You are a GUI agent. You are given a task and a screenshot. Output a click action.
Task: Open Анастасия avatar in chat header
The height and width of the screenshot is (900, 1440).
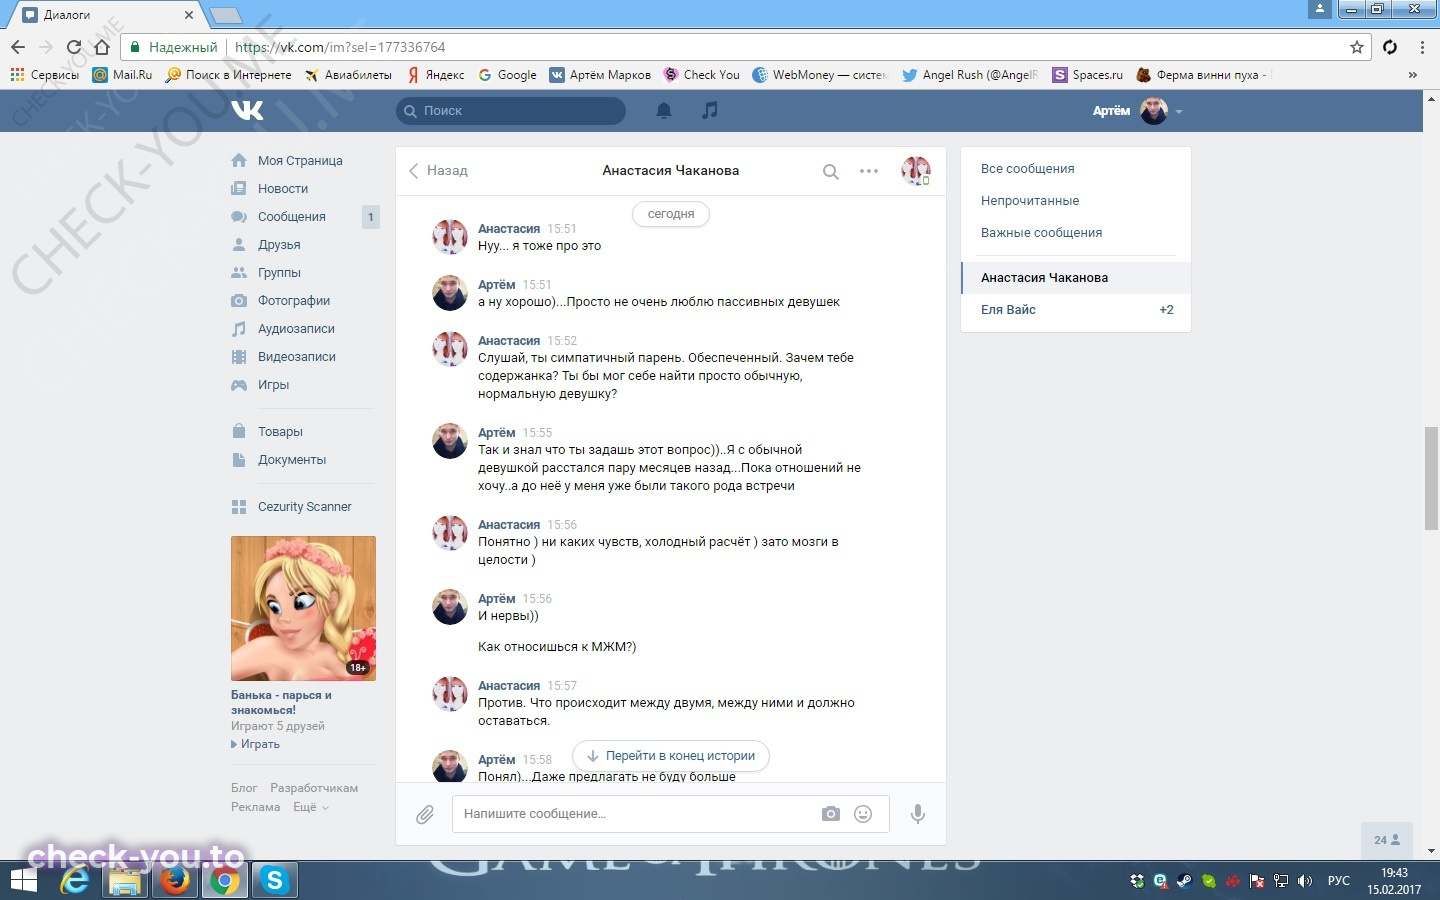coord(916,171)
